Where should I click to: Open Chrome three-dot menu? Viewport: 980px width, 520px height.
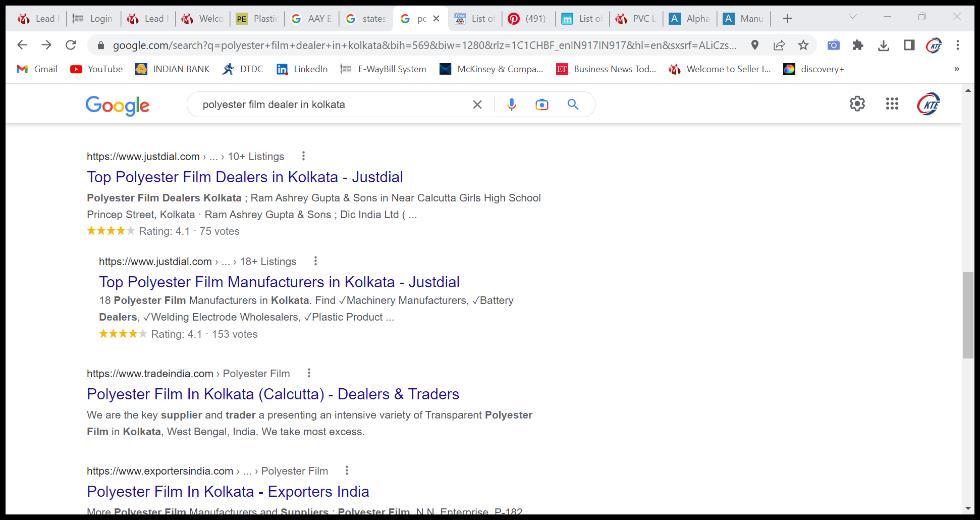tap(958, 45)
